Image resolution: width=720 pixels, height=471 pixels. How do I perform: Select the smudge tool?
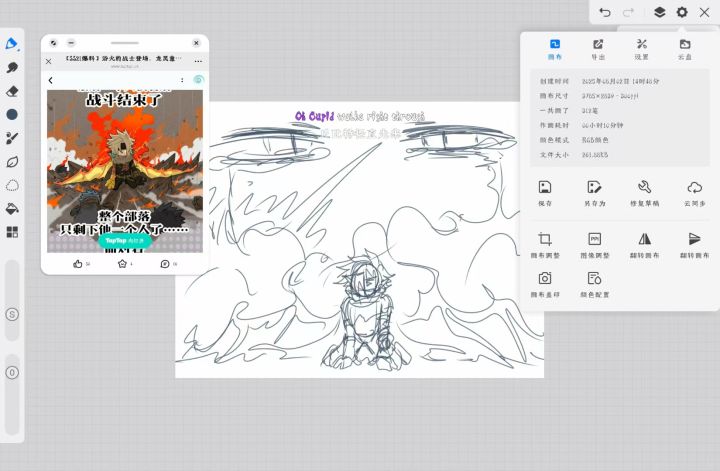click(x=12, y=67)
